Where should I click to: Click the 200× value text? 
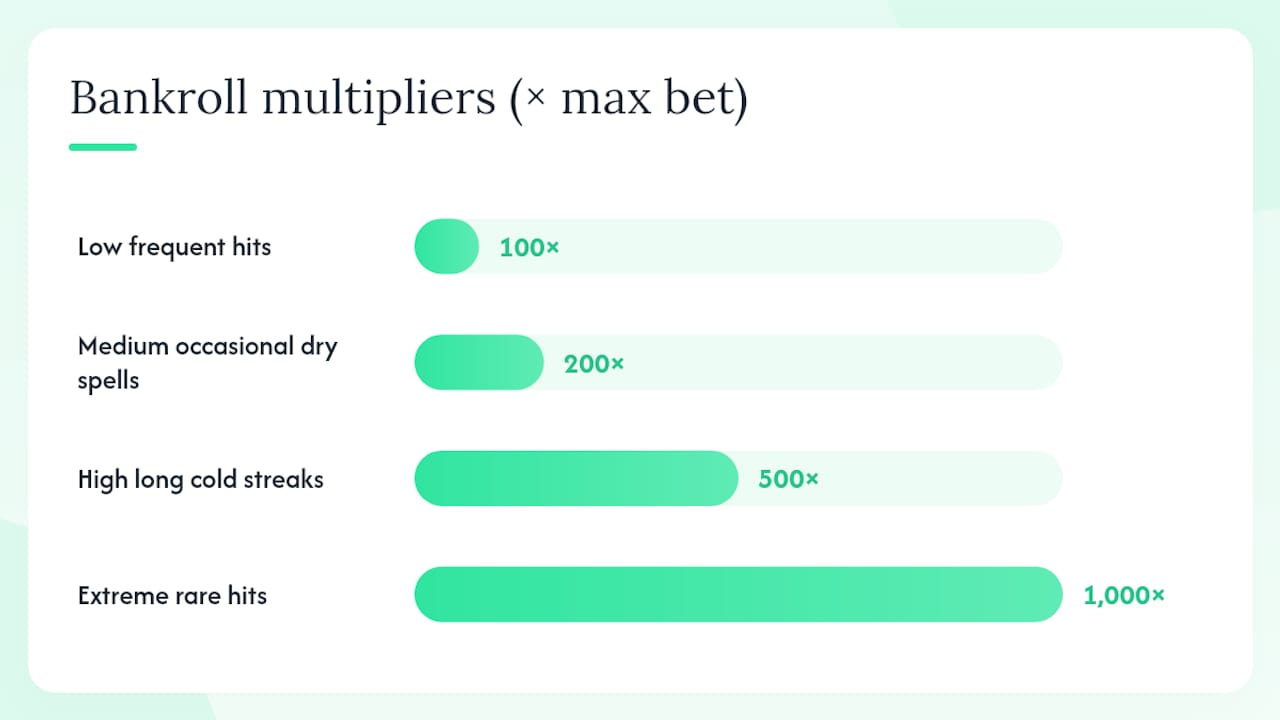[x=594, y=363]
